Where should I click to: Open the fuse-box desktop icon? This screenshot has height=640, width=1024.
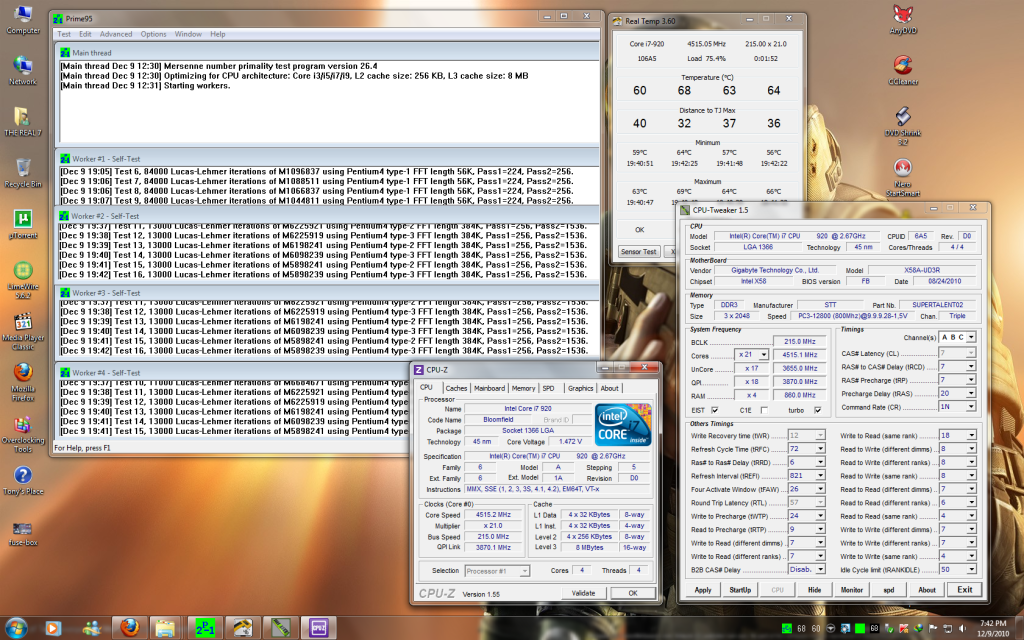pyautogui.click(x=23, y=533)
